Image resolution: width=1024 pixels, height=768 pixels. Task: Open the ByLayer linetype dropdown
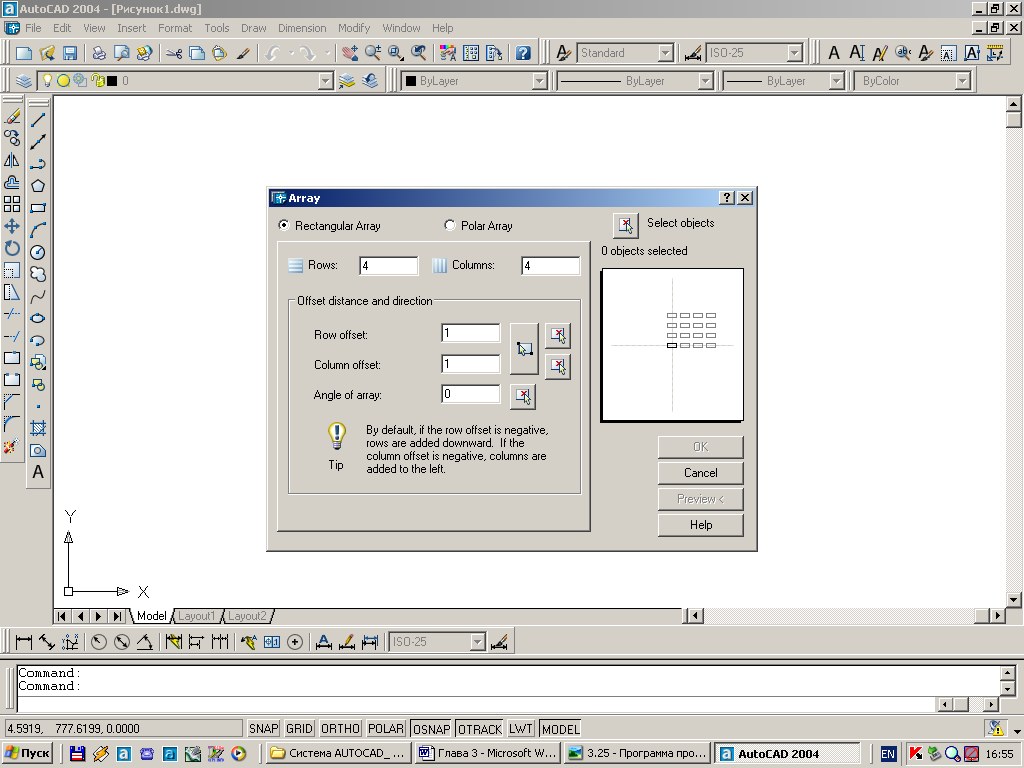705,81
